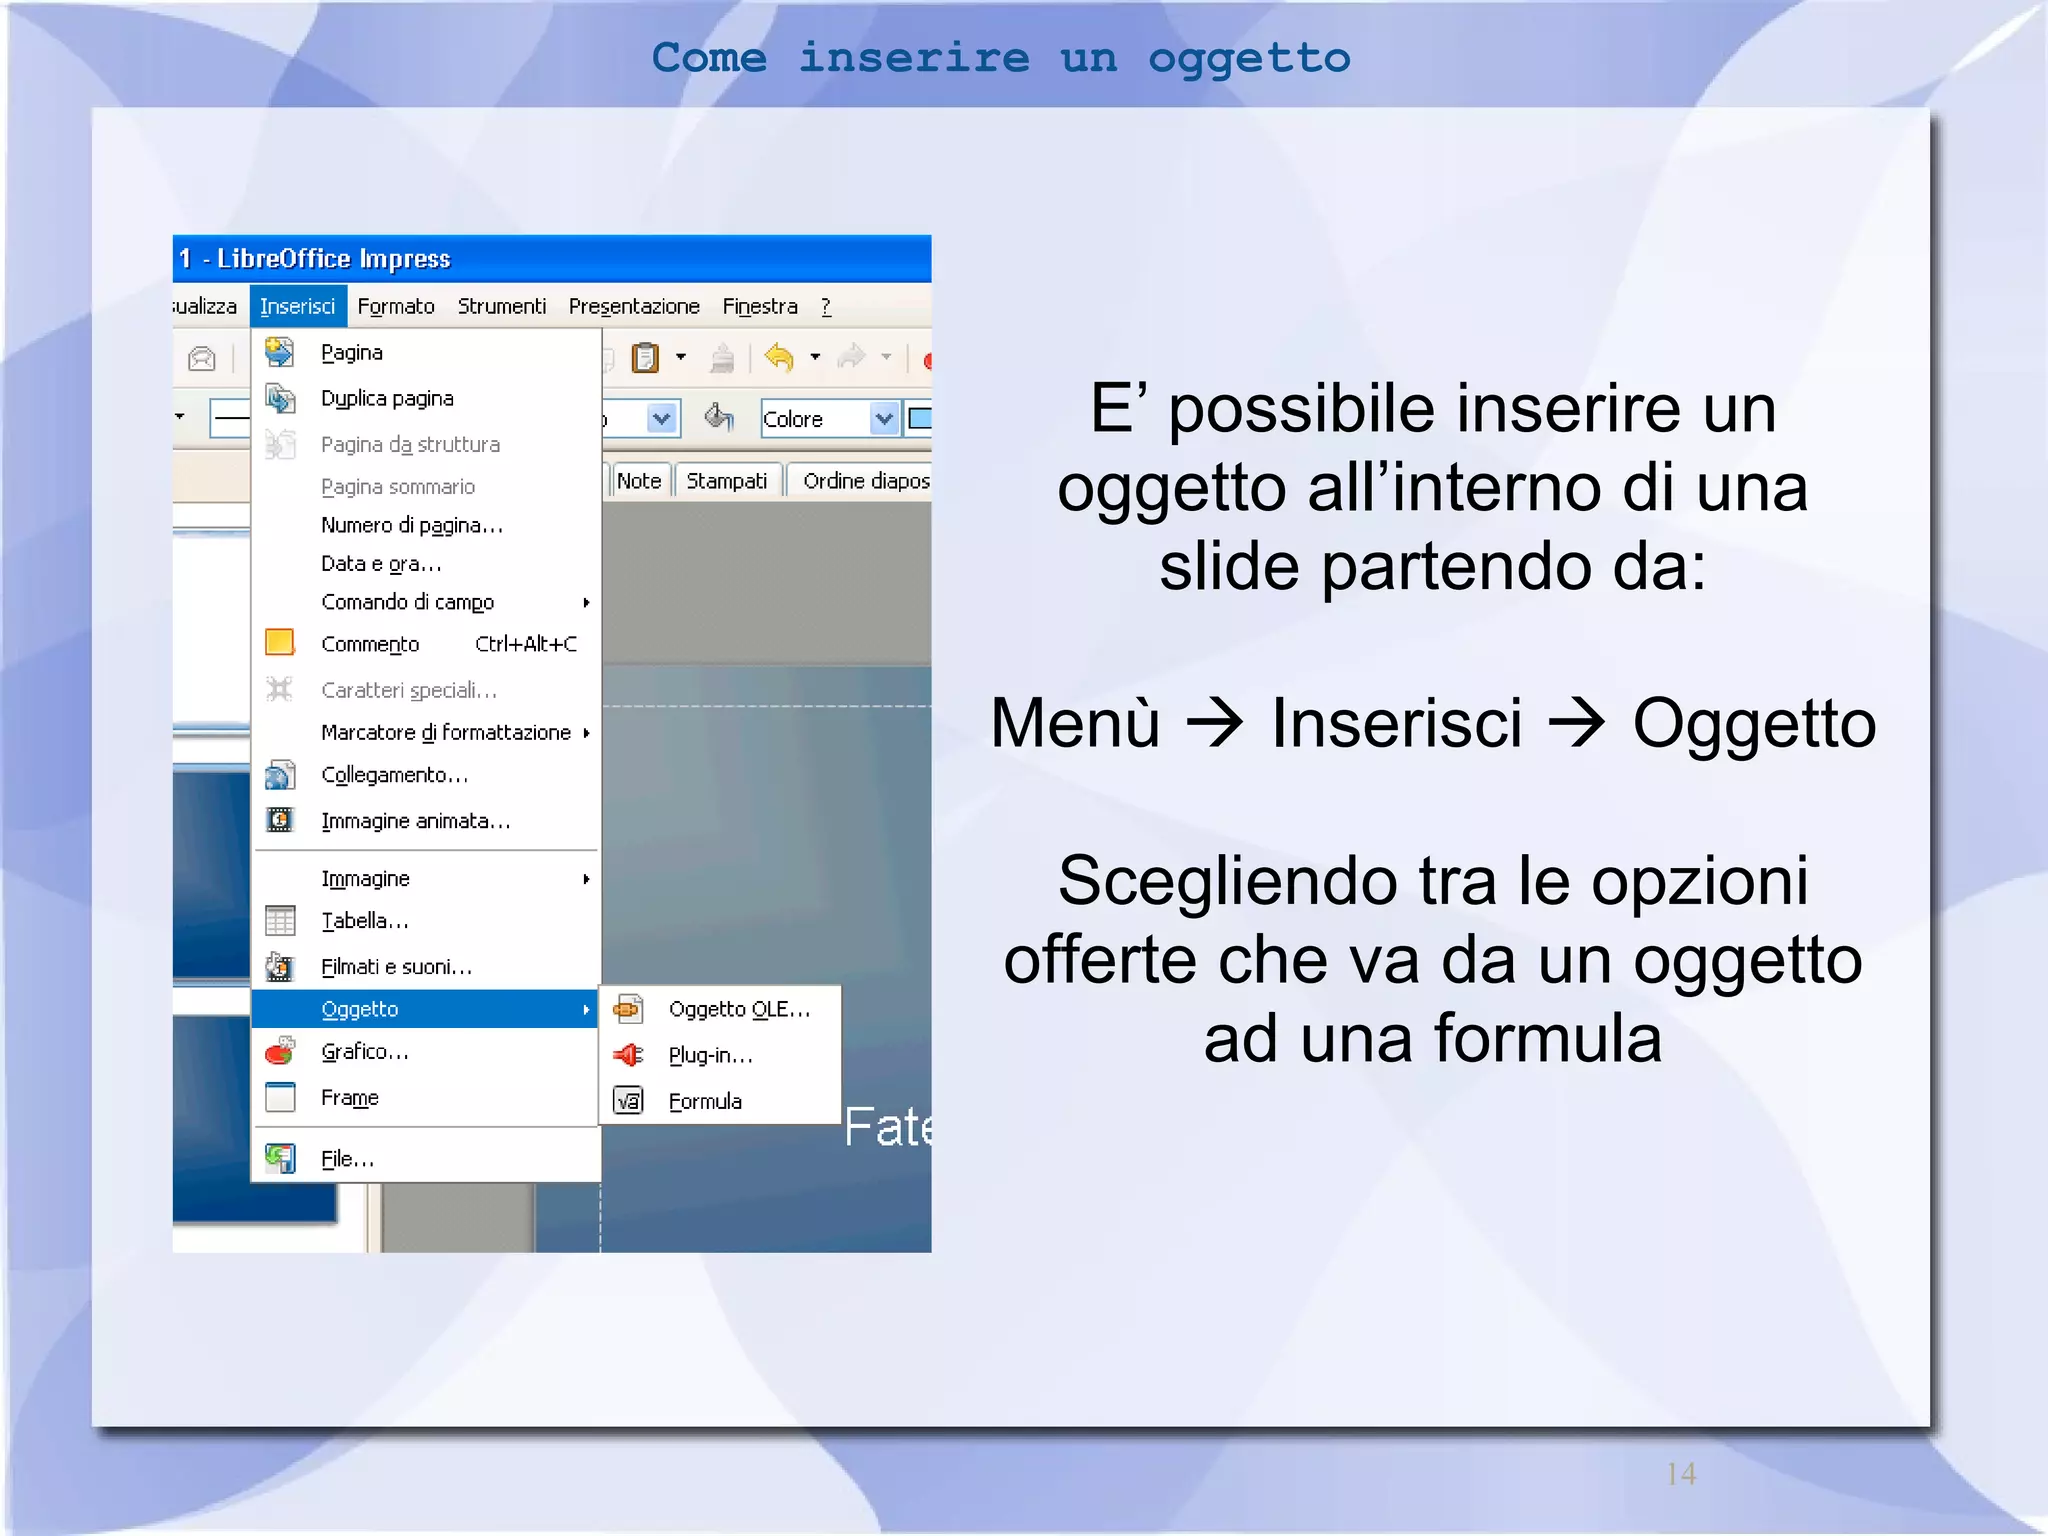2048x1536 pixels.
Task: Choose Collegamento... menu entry
Action: click(427, 775)
